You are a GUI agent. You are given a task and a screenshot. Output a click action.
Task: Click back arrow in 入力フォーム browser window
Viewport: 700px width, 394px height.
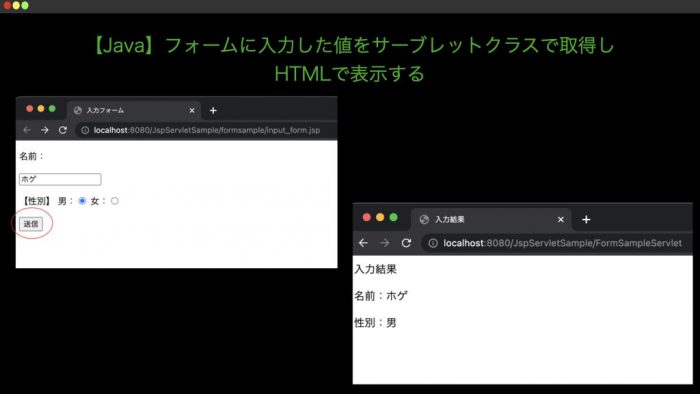click(27, 130)
